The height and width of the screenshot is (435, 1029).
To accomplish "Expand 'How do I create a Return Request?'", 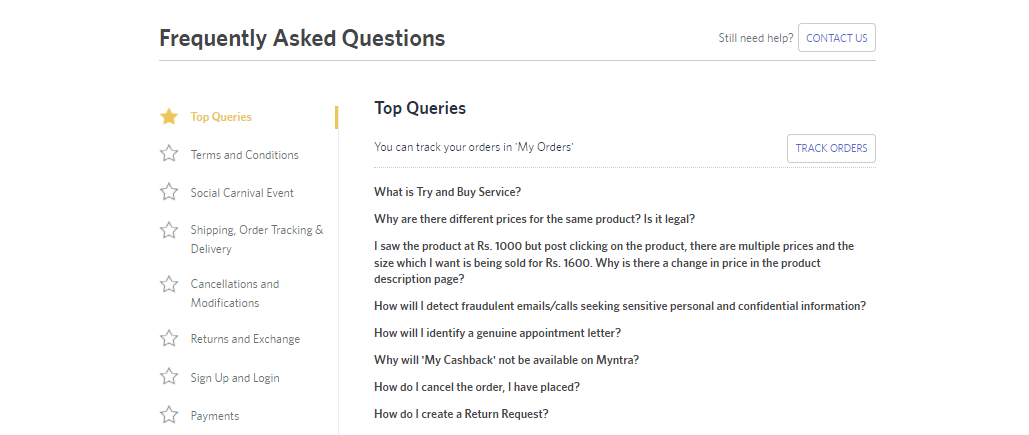I will pyautogui.click(x=461, y=414).
